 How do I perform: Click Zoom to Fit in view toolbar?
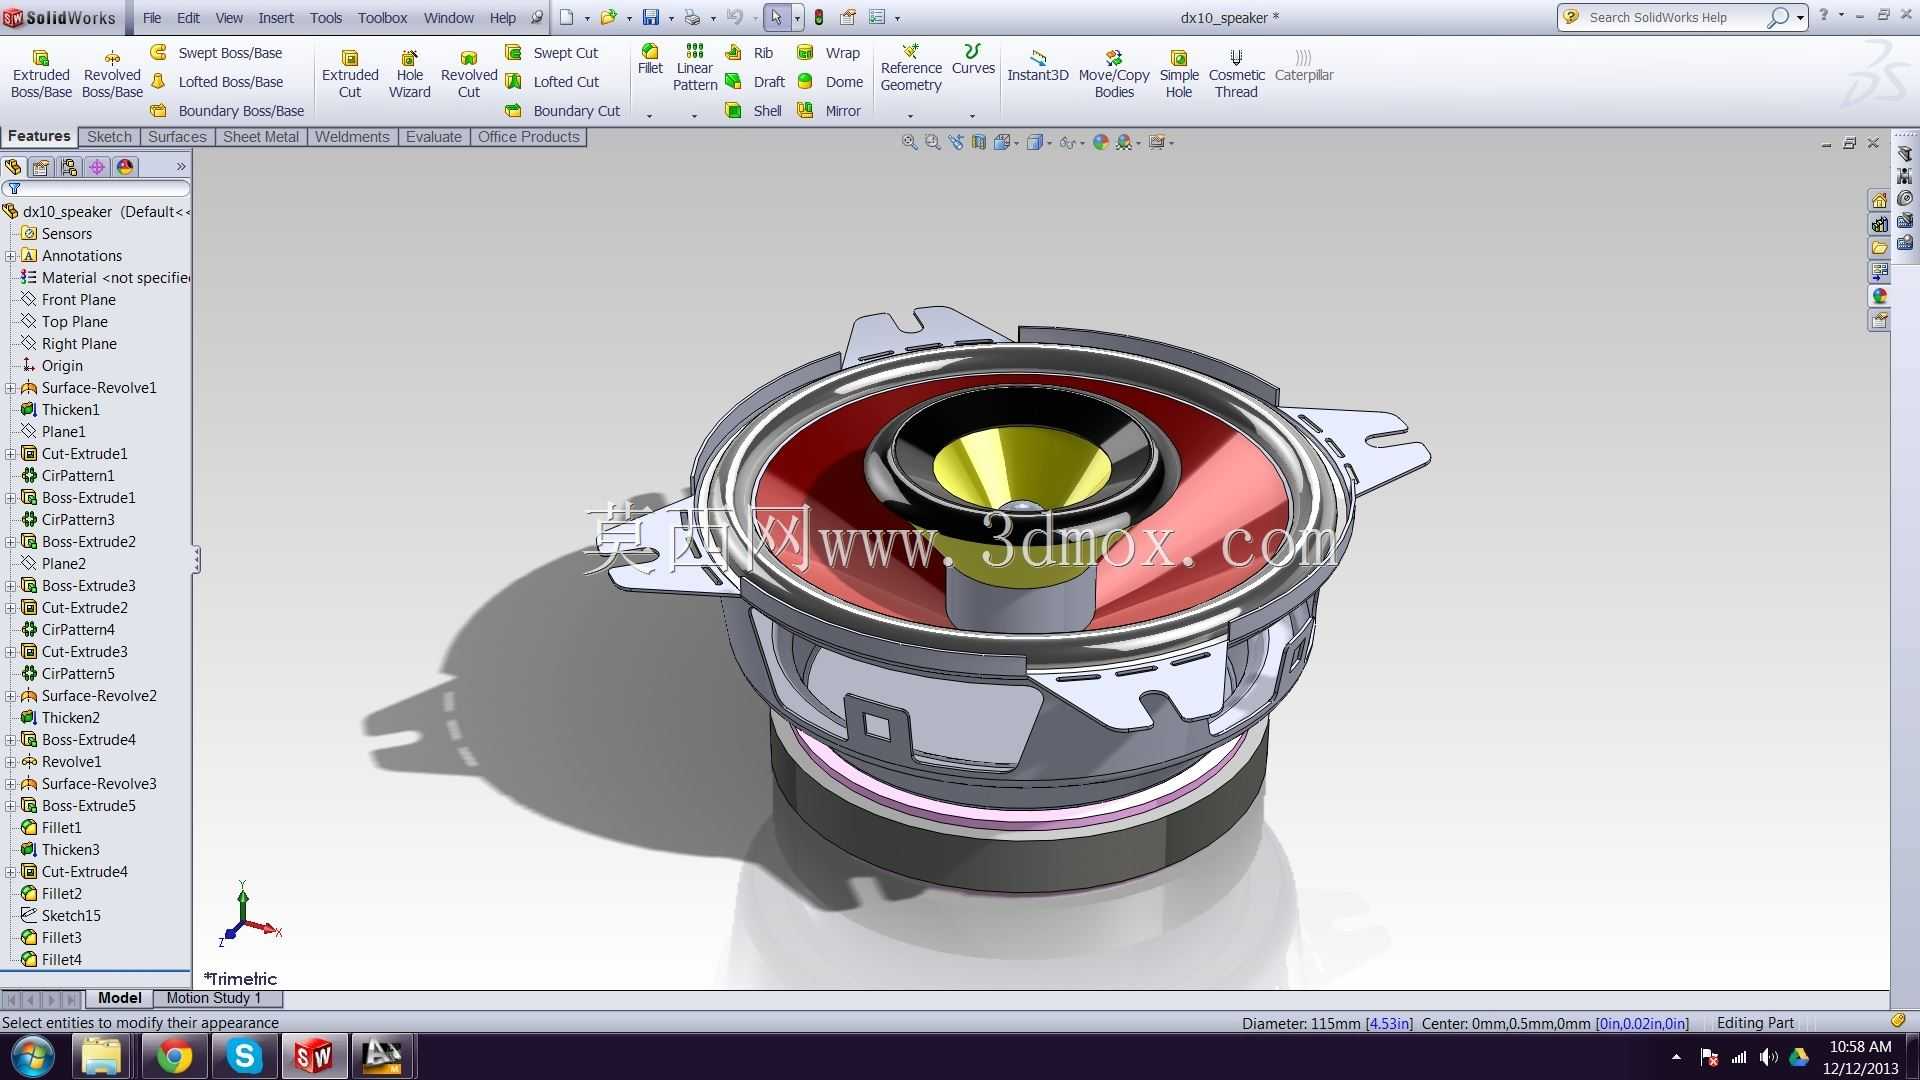[909, 143]
